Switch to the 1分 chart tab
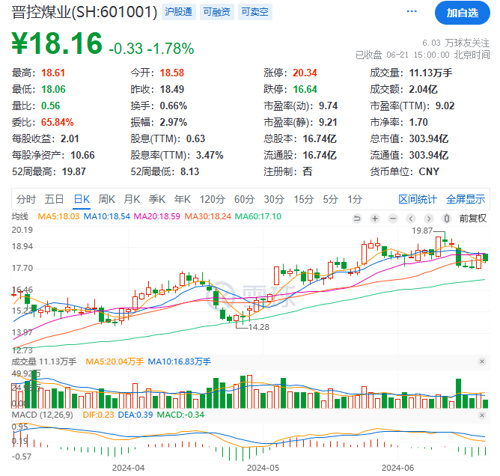This screenshot has width=500, height=476. pos(355,199)
